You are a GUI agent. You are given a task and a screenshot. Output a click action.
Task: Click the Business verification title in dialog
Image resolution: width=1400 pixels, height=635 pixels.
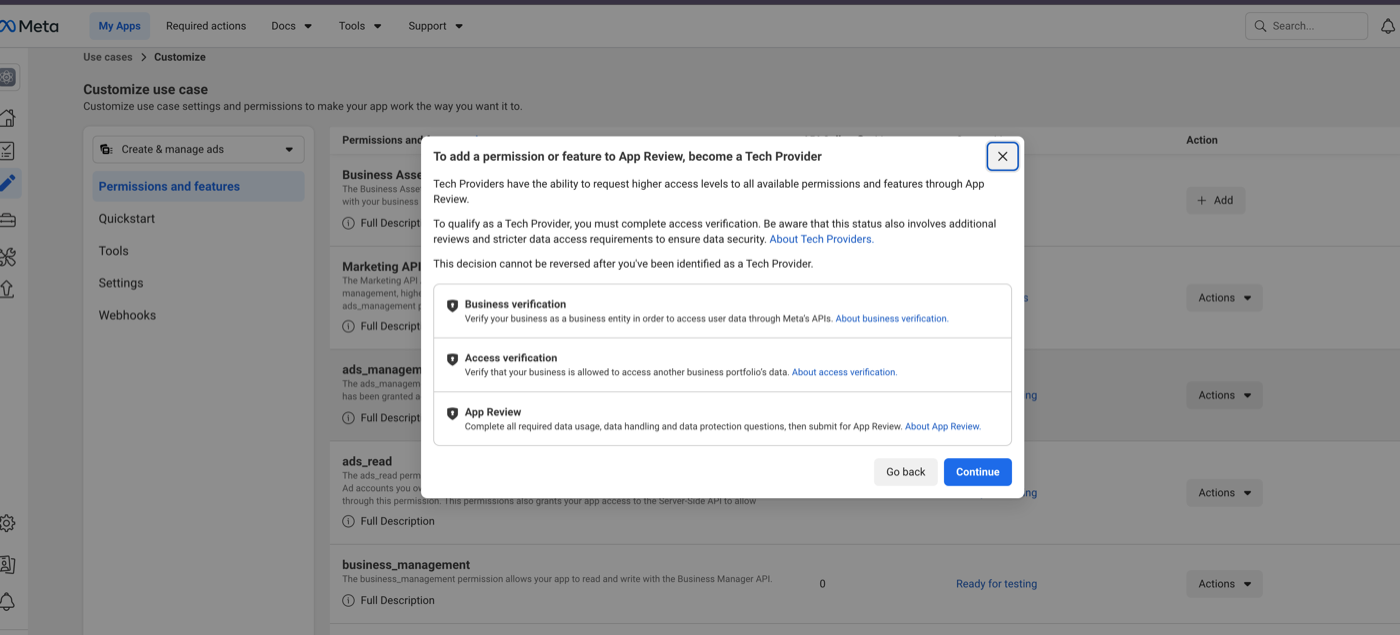pyautogui.click(x=515, y=304)
